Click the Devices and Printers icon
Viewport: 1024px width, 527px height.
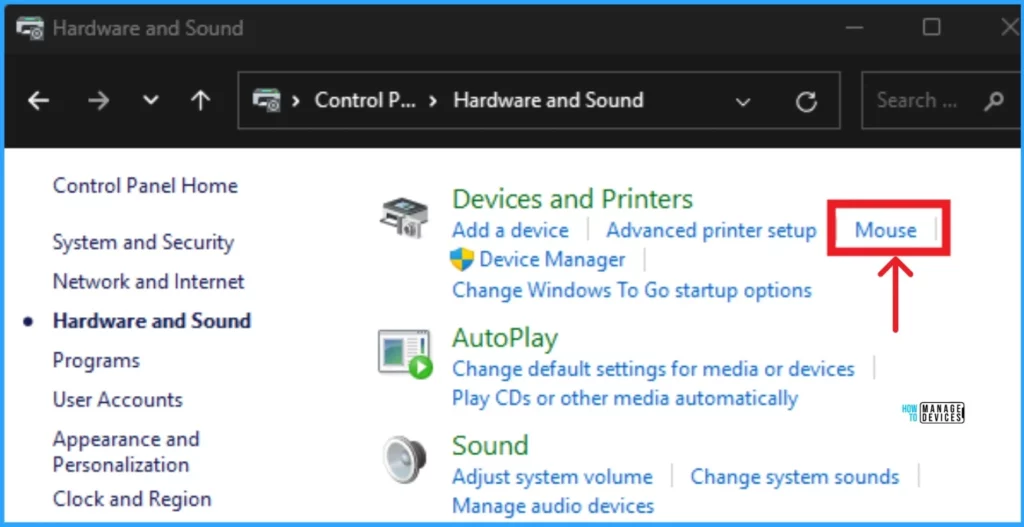[404, 216]
